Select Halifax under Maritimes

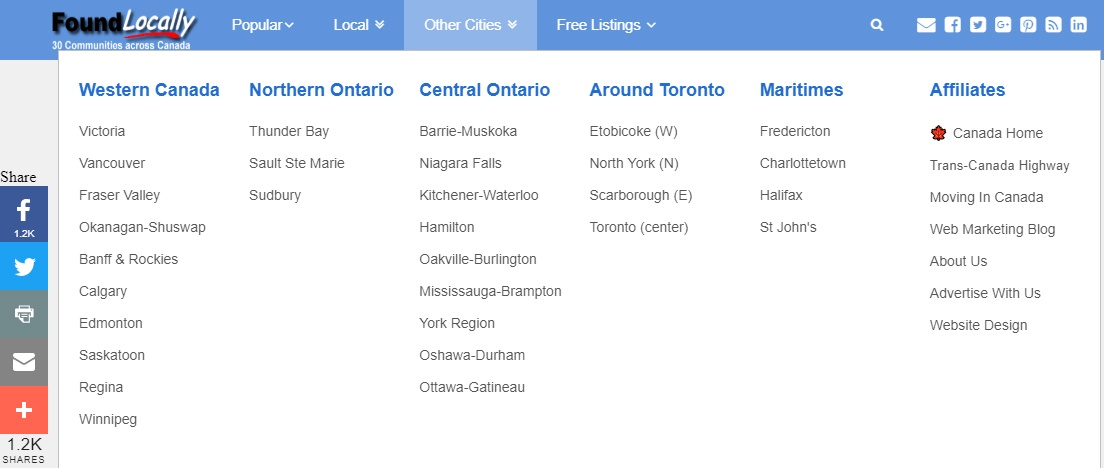[x=781, y=195]
